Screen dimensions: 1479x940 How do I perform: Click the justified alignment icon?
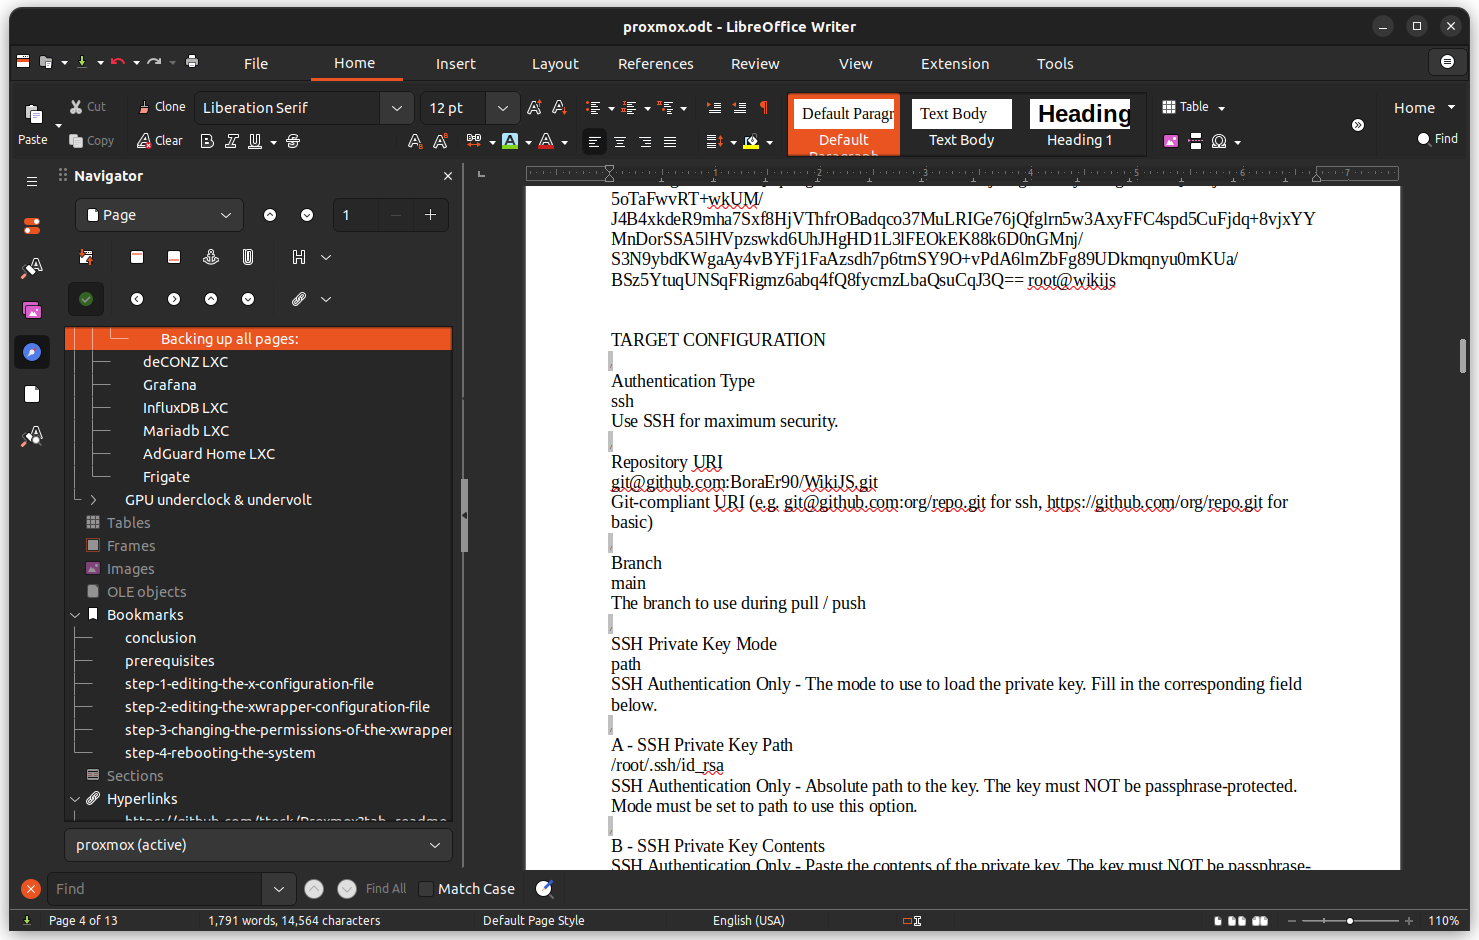click(x=670, y=142)
